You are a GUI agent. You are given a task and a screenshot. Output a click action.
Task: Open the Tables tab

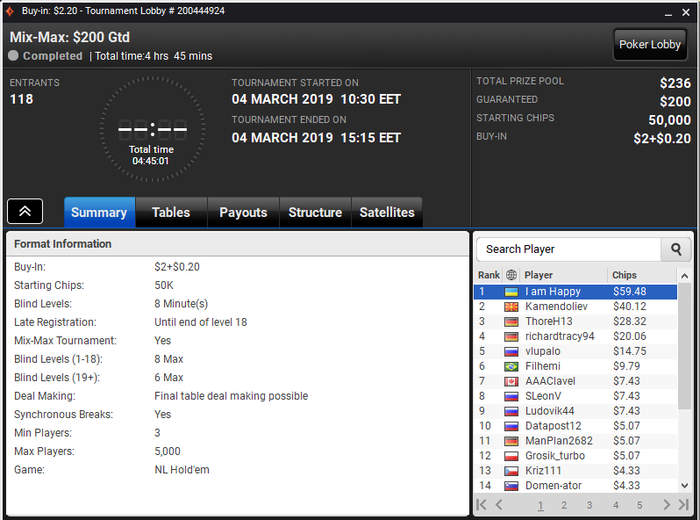tap(171, 212)
